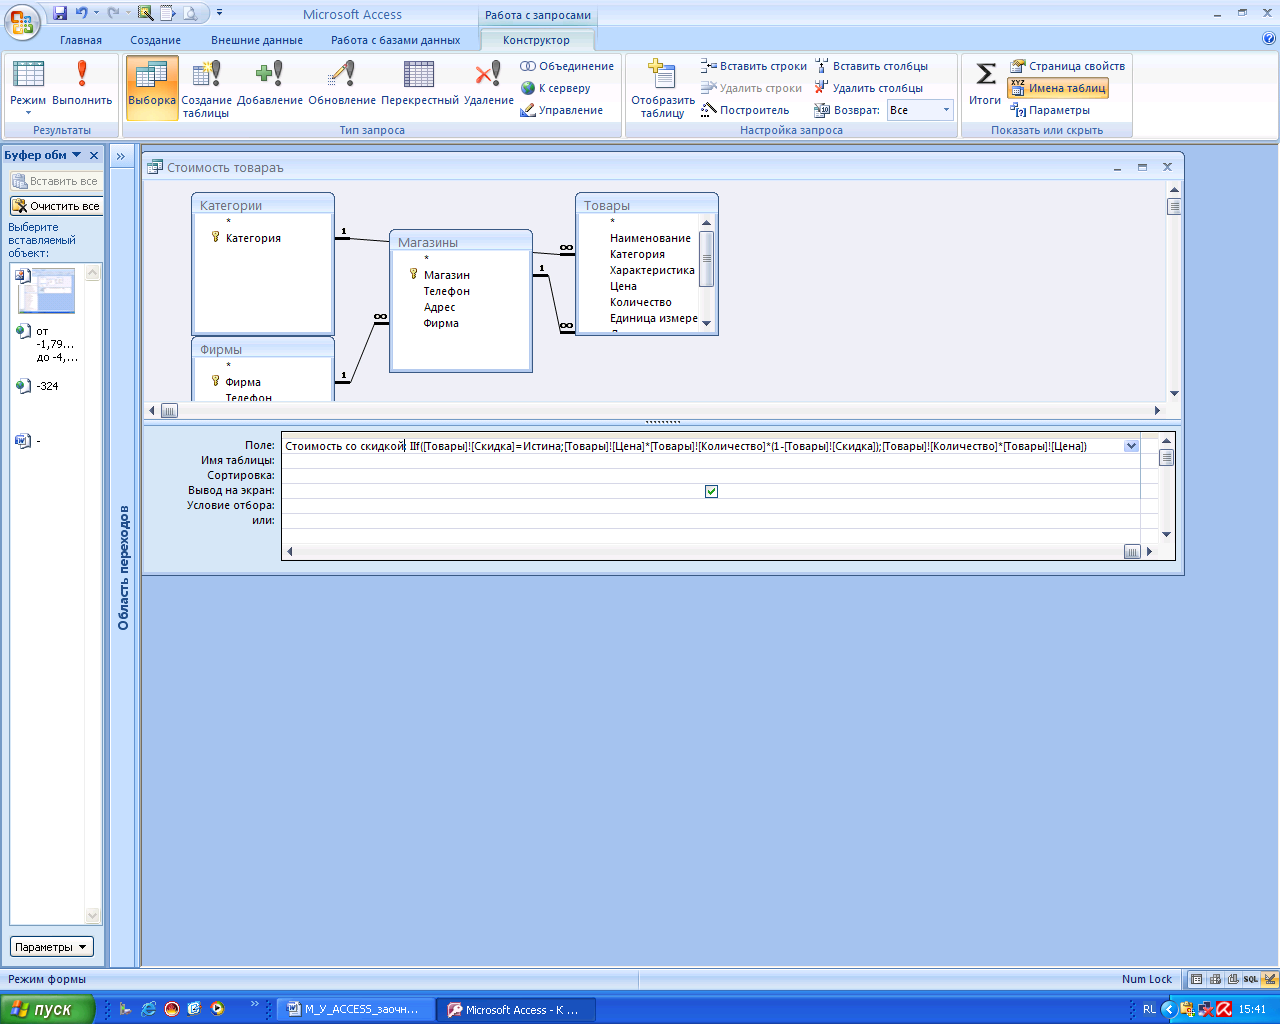Viewport: 1280px width, 1024px height.
Task: Select the Конструктор ribbon tab
Action: pyautogui.click(x=537, y=40)
